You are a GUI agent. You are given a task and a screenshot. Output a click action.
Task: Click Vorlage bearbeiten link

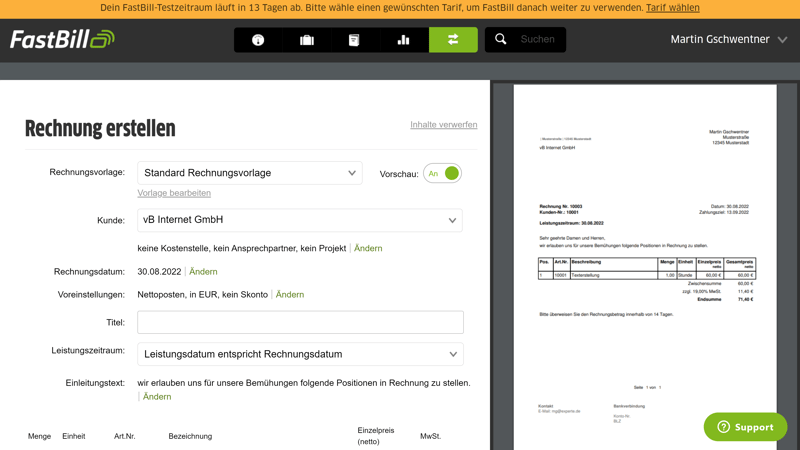(174, 193)
